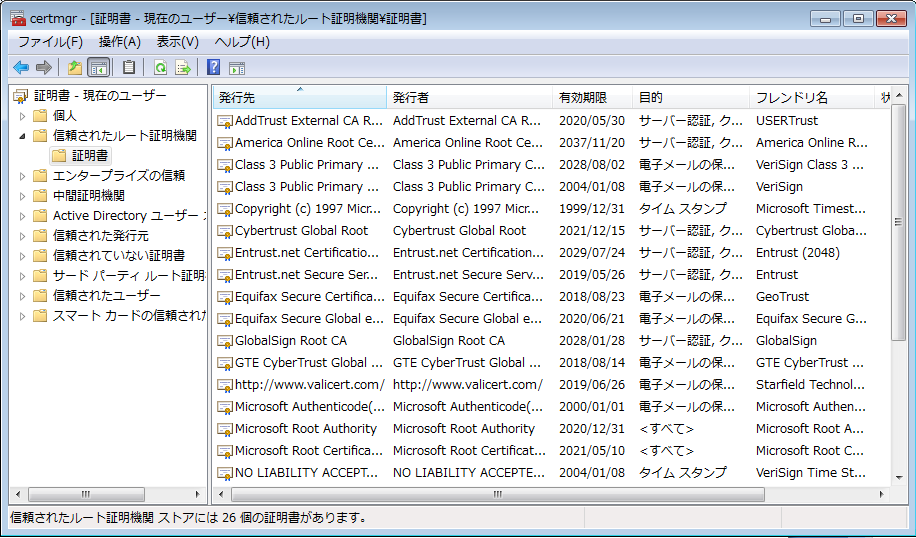Click the expiry date 1999/12/31
916x538 pixels.
click(591, 209)
